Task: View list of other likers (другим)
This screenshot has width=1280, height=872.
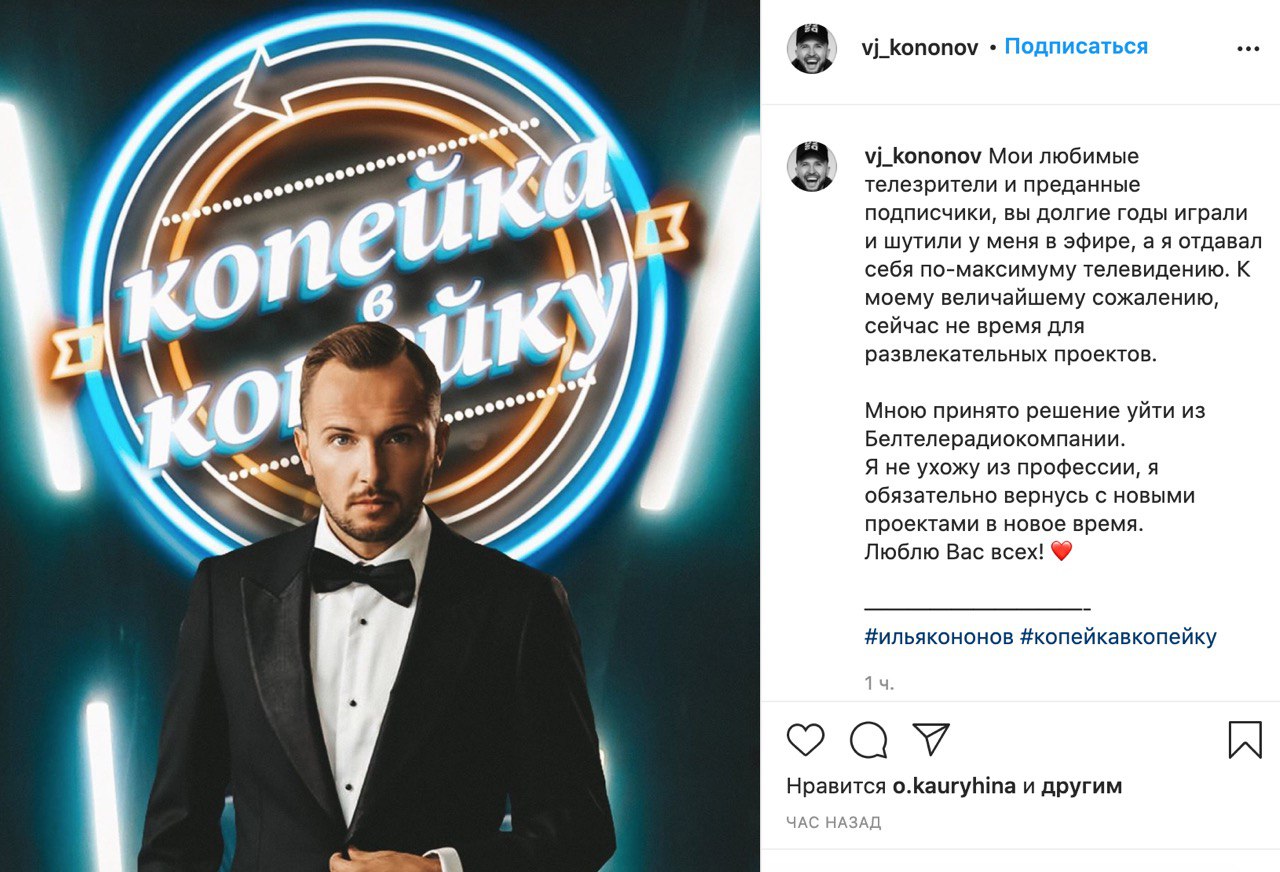Action: [1082, 787]
